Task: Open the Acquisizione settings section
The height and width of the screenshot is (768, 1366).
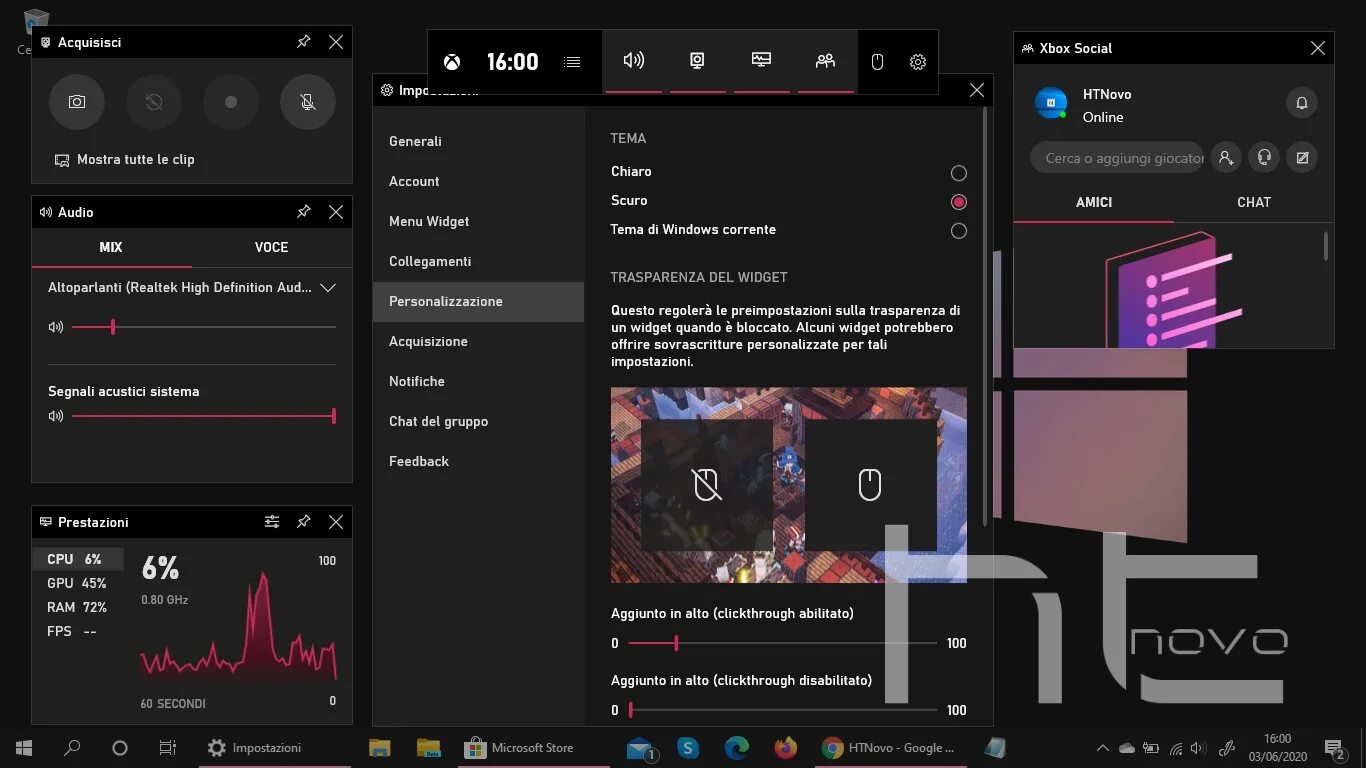Action: 478,341
